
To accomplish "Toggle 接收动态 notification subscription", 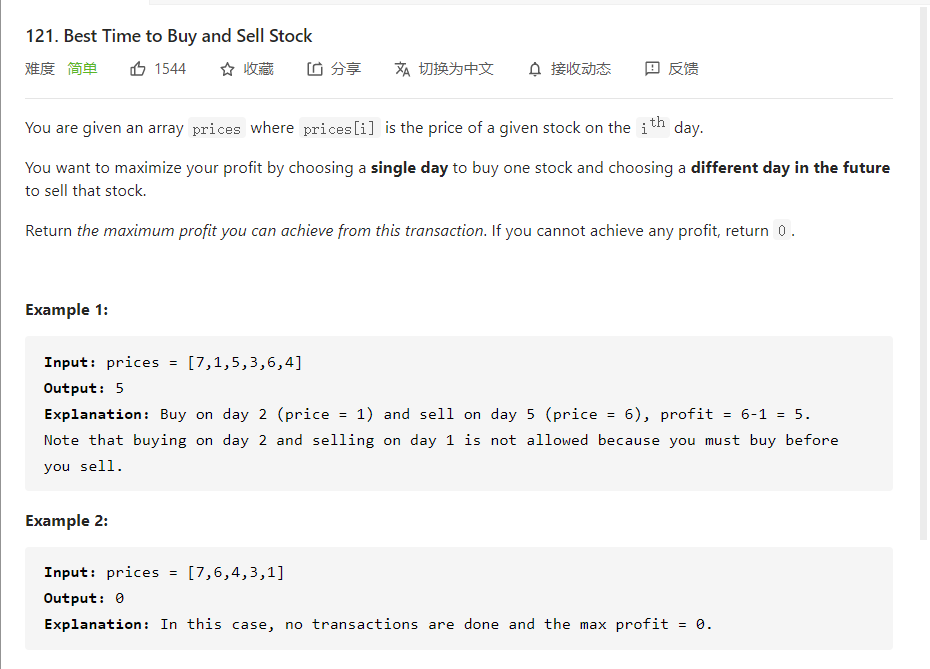I will click(x=580, y=69).
